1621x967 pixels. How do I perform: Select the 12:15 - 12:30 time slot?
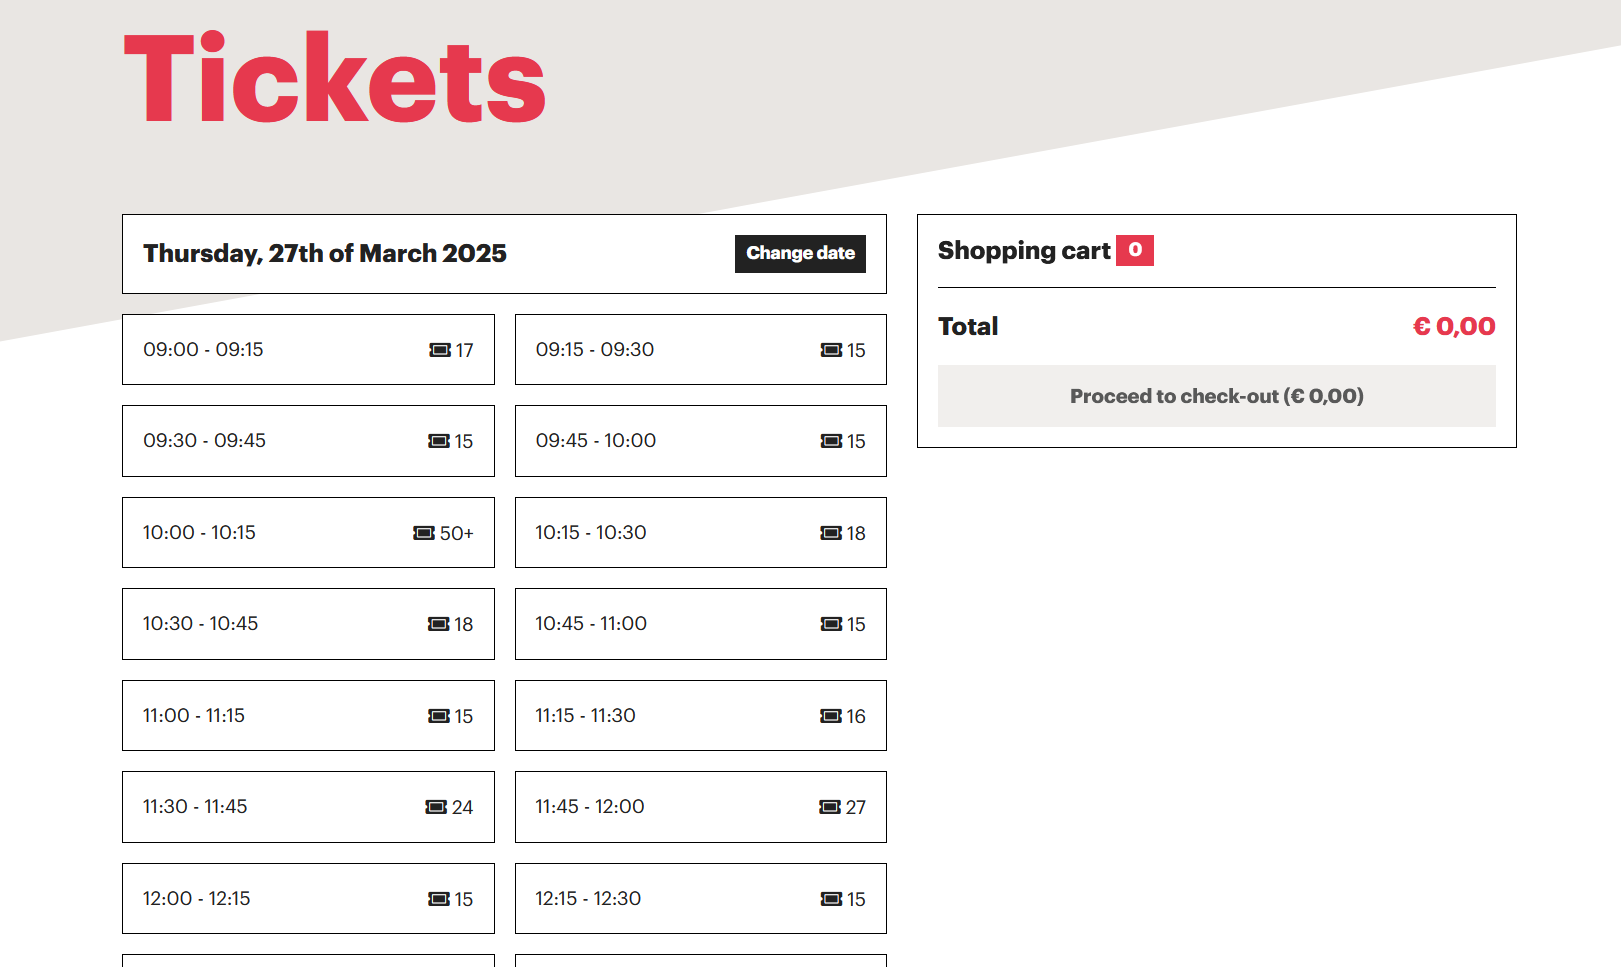(700, 899)
